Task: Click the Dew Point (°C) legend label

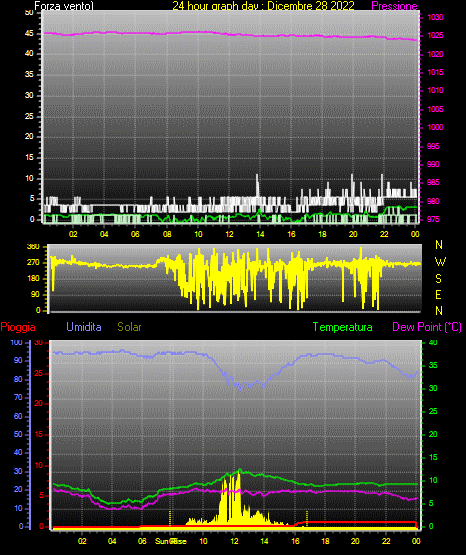Action: point(427,327)
